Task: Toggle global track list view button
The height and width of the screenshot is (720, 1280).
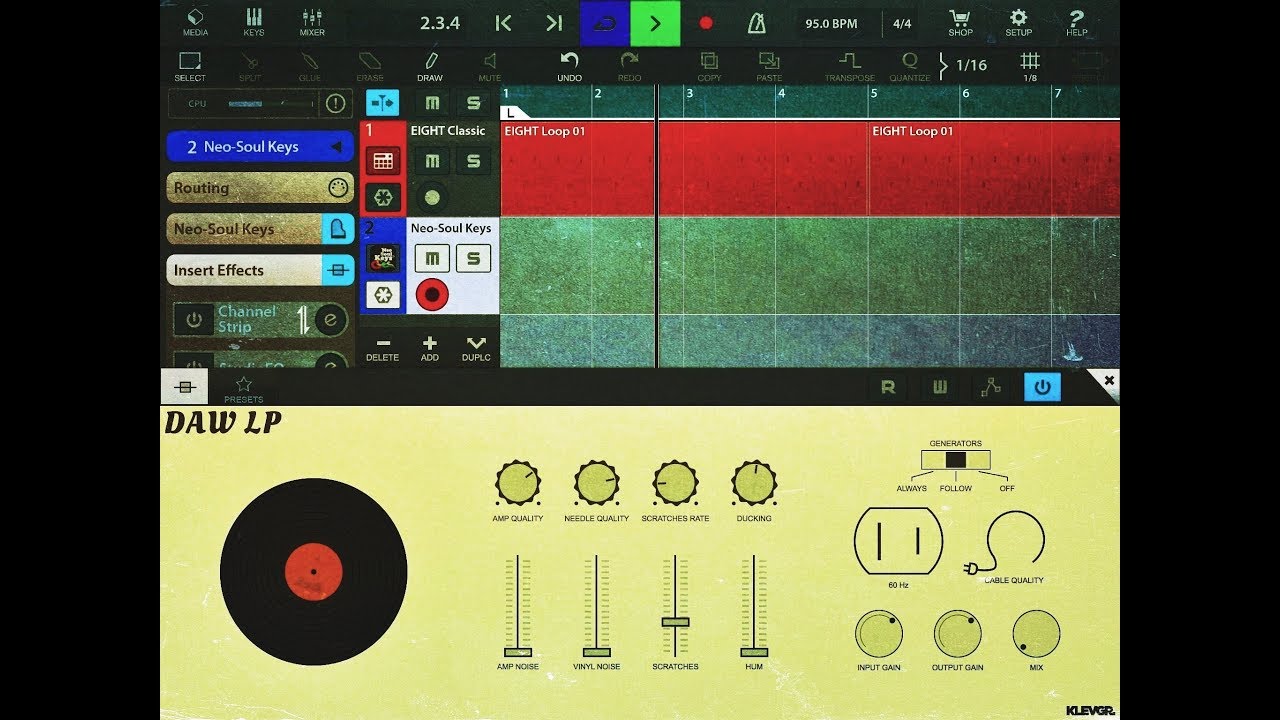Action: pos(382,103)
